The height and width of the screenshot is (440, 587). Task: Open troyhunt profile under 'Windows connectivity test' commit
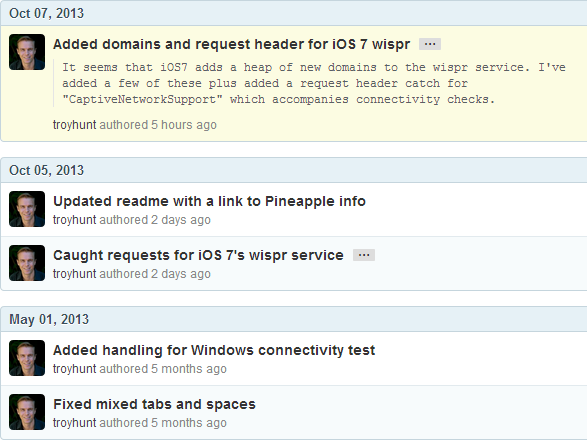(x=74, y=369)
